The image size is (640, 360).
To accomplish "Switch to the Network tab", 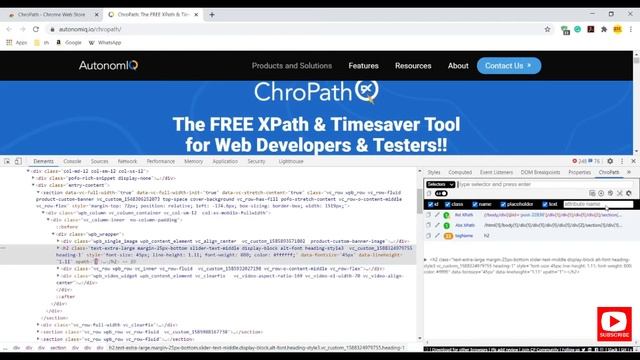I will tap(127, 161).
